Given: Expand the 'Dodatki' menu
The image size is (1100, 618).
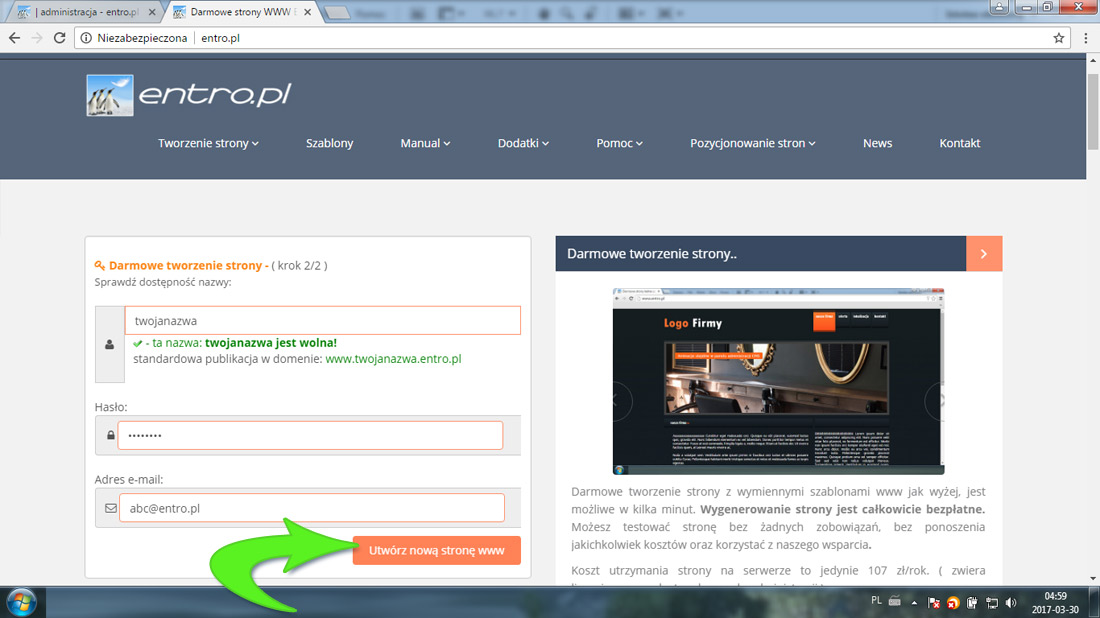Looking at the screenshot, I should tap(523, 143).
